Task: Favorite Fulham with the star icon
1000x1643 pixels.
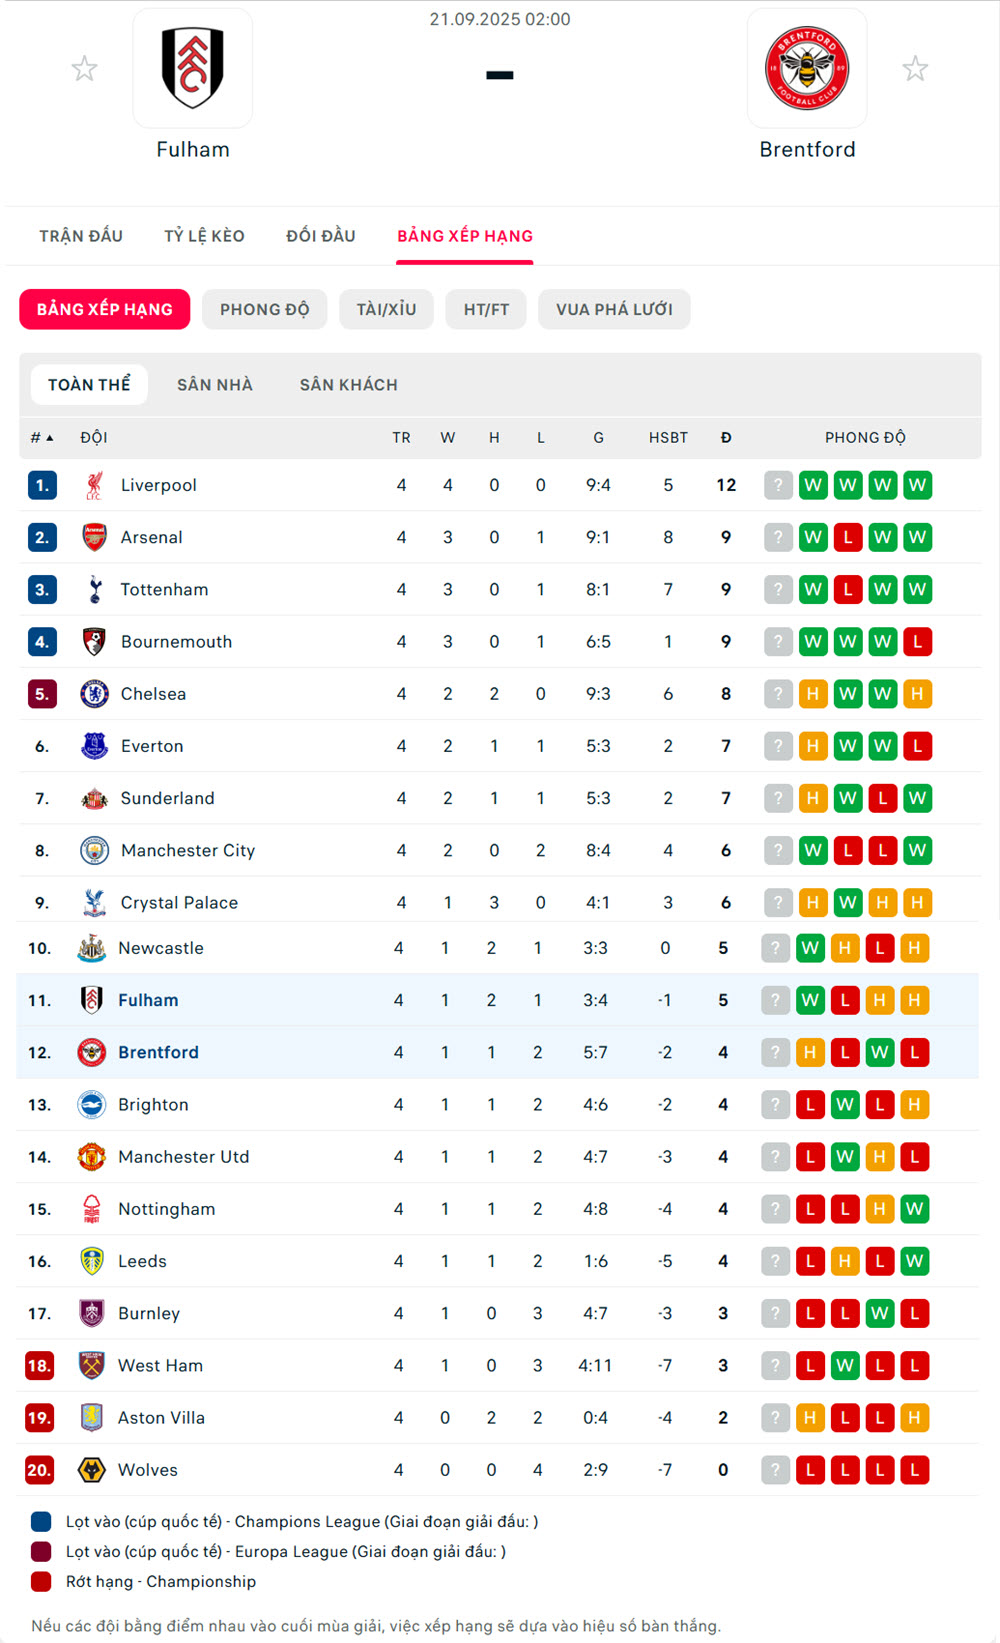Action: [x=85, y=69]
